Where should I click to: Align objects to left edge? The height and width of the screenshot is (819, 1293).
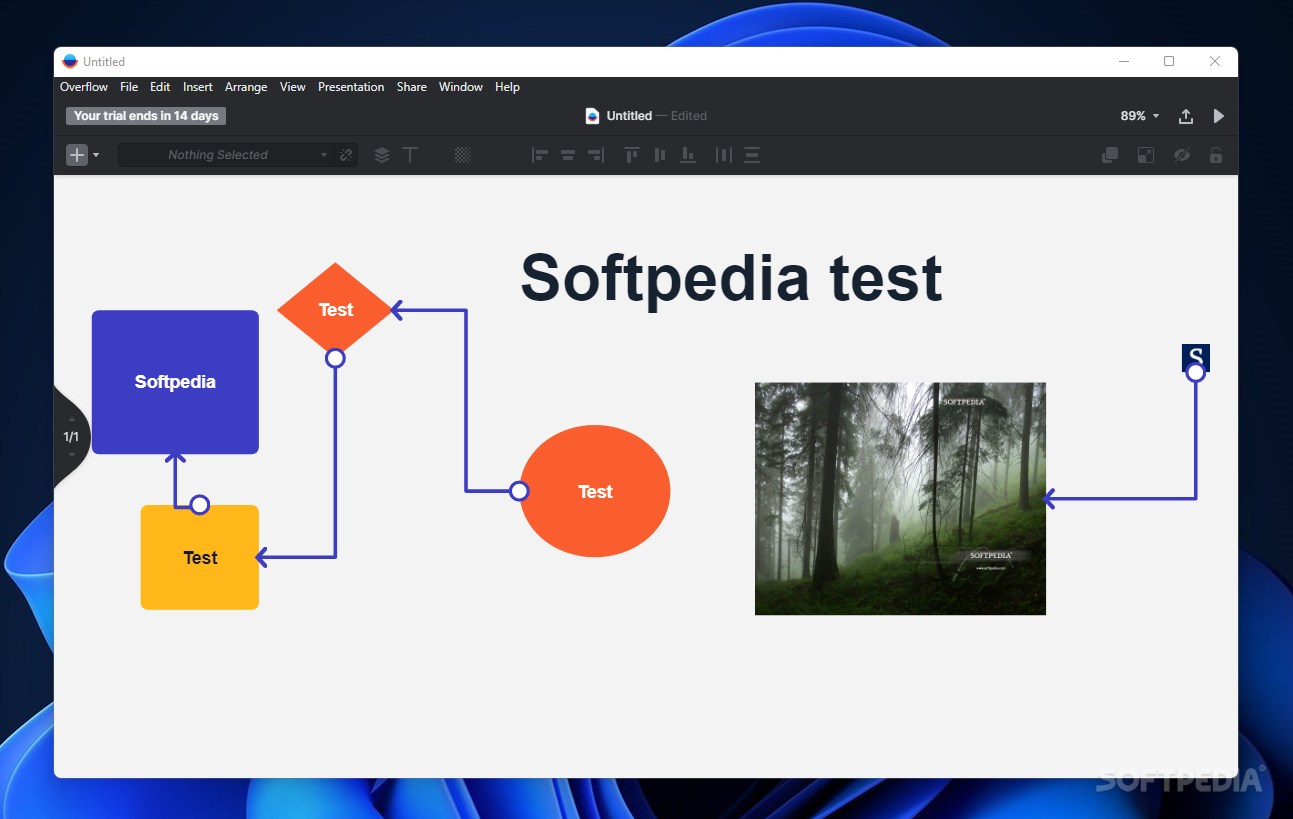click(540, 155)
